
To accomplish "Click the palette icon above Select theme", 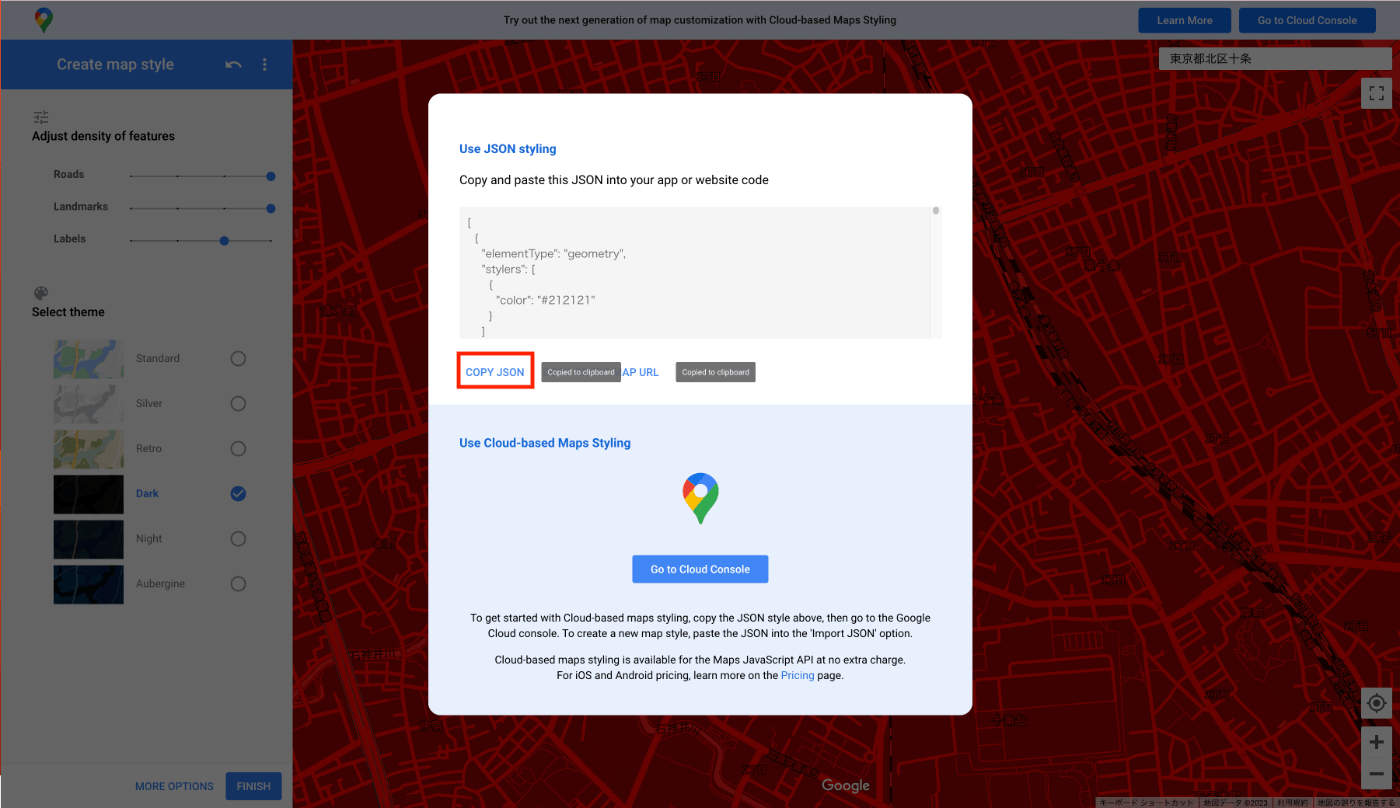I will coord(41,293).
